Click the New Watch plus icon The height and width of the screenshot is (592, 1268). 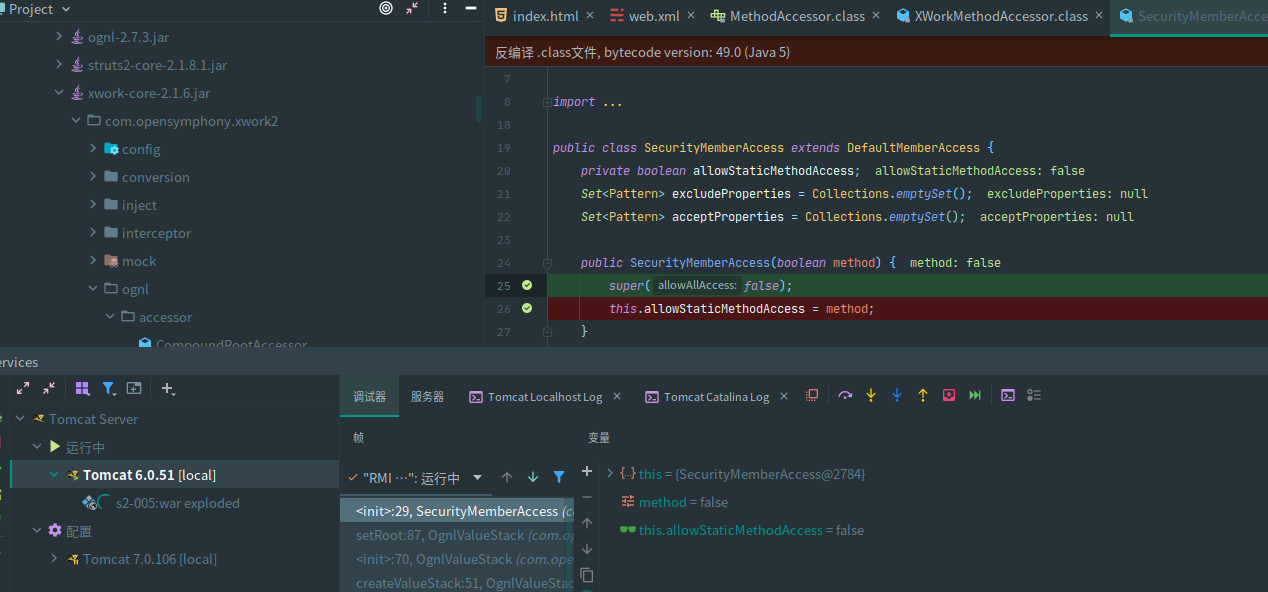[587, 471]
